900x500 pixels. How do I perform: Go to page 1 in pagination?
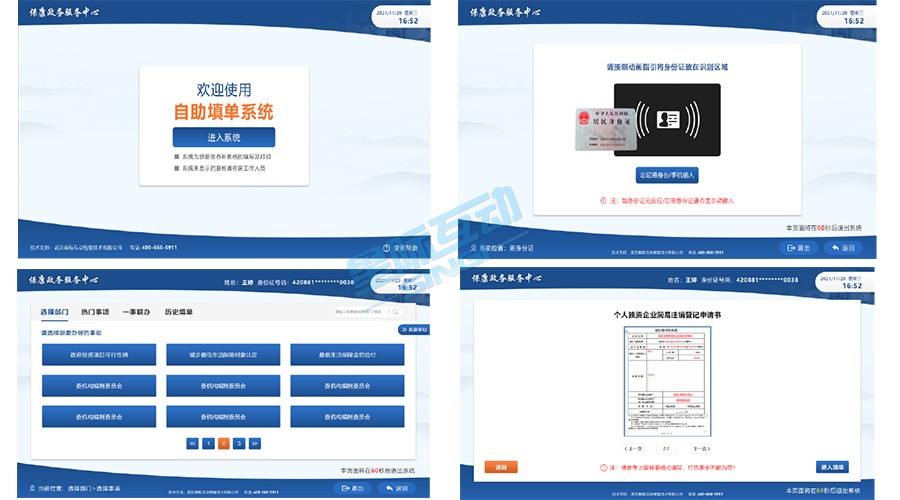(208, 443)
